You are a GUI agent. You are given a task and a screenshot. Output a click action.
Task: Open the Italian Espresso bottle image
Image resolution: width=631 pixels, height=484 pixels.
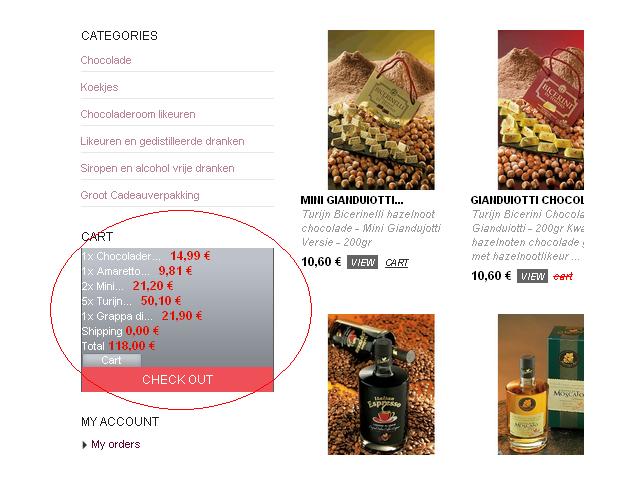[381, 384]
